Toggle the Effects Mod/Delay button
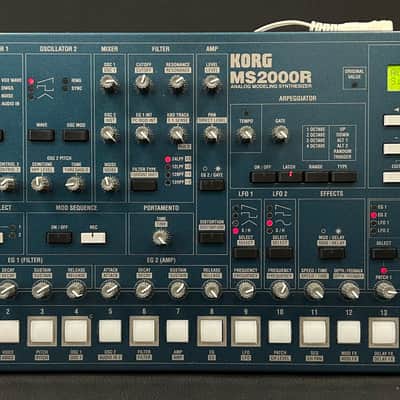Screen dimensions: 400x400 pos(332,253)
